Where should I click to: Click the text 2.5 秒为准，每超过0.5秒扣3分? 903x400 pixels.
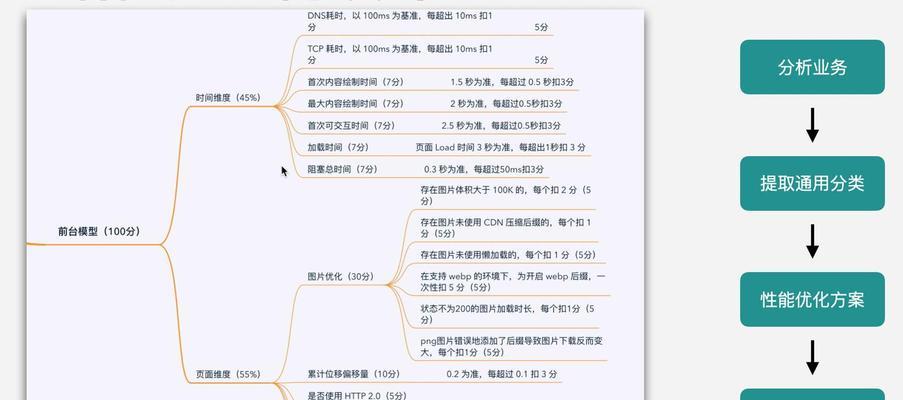tap(502, 125)
